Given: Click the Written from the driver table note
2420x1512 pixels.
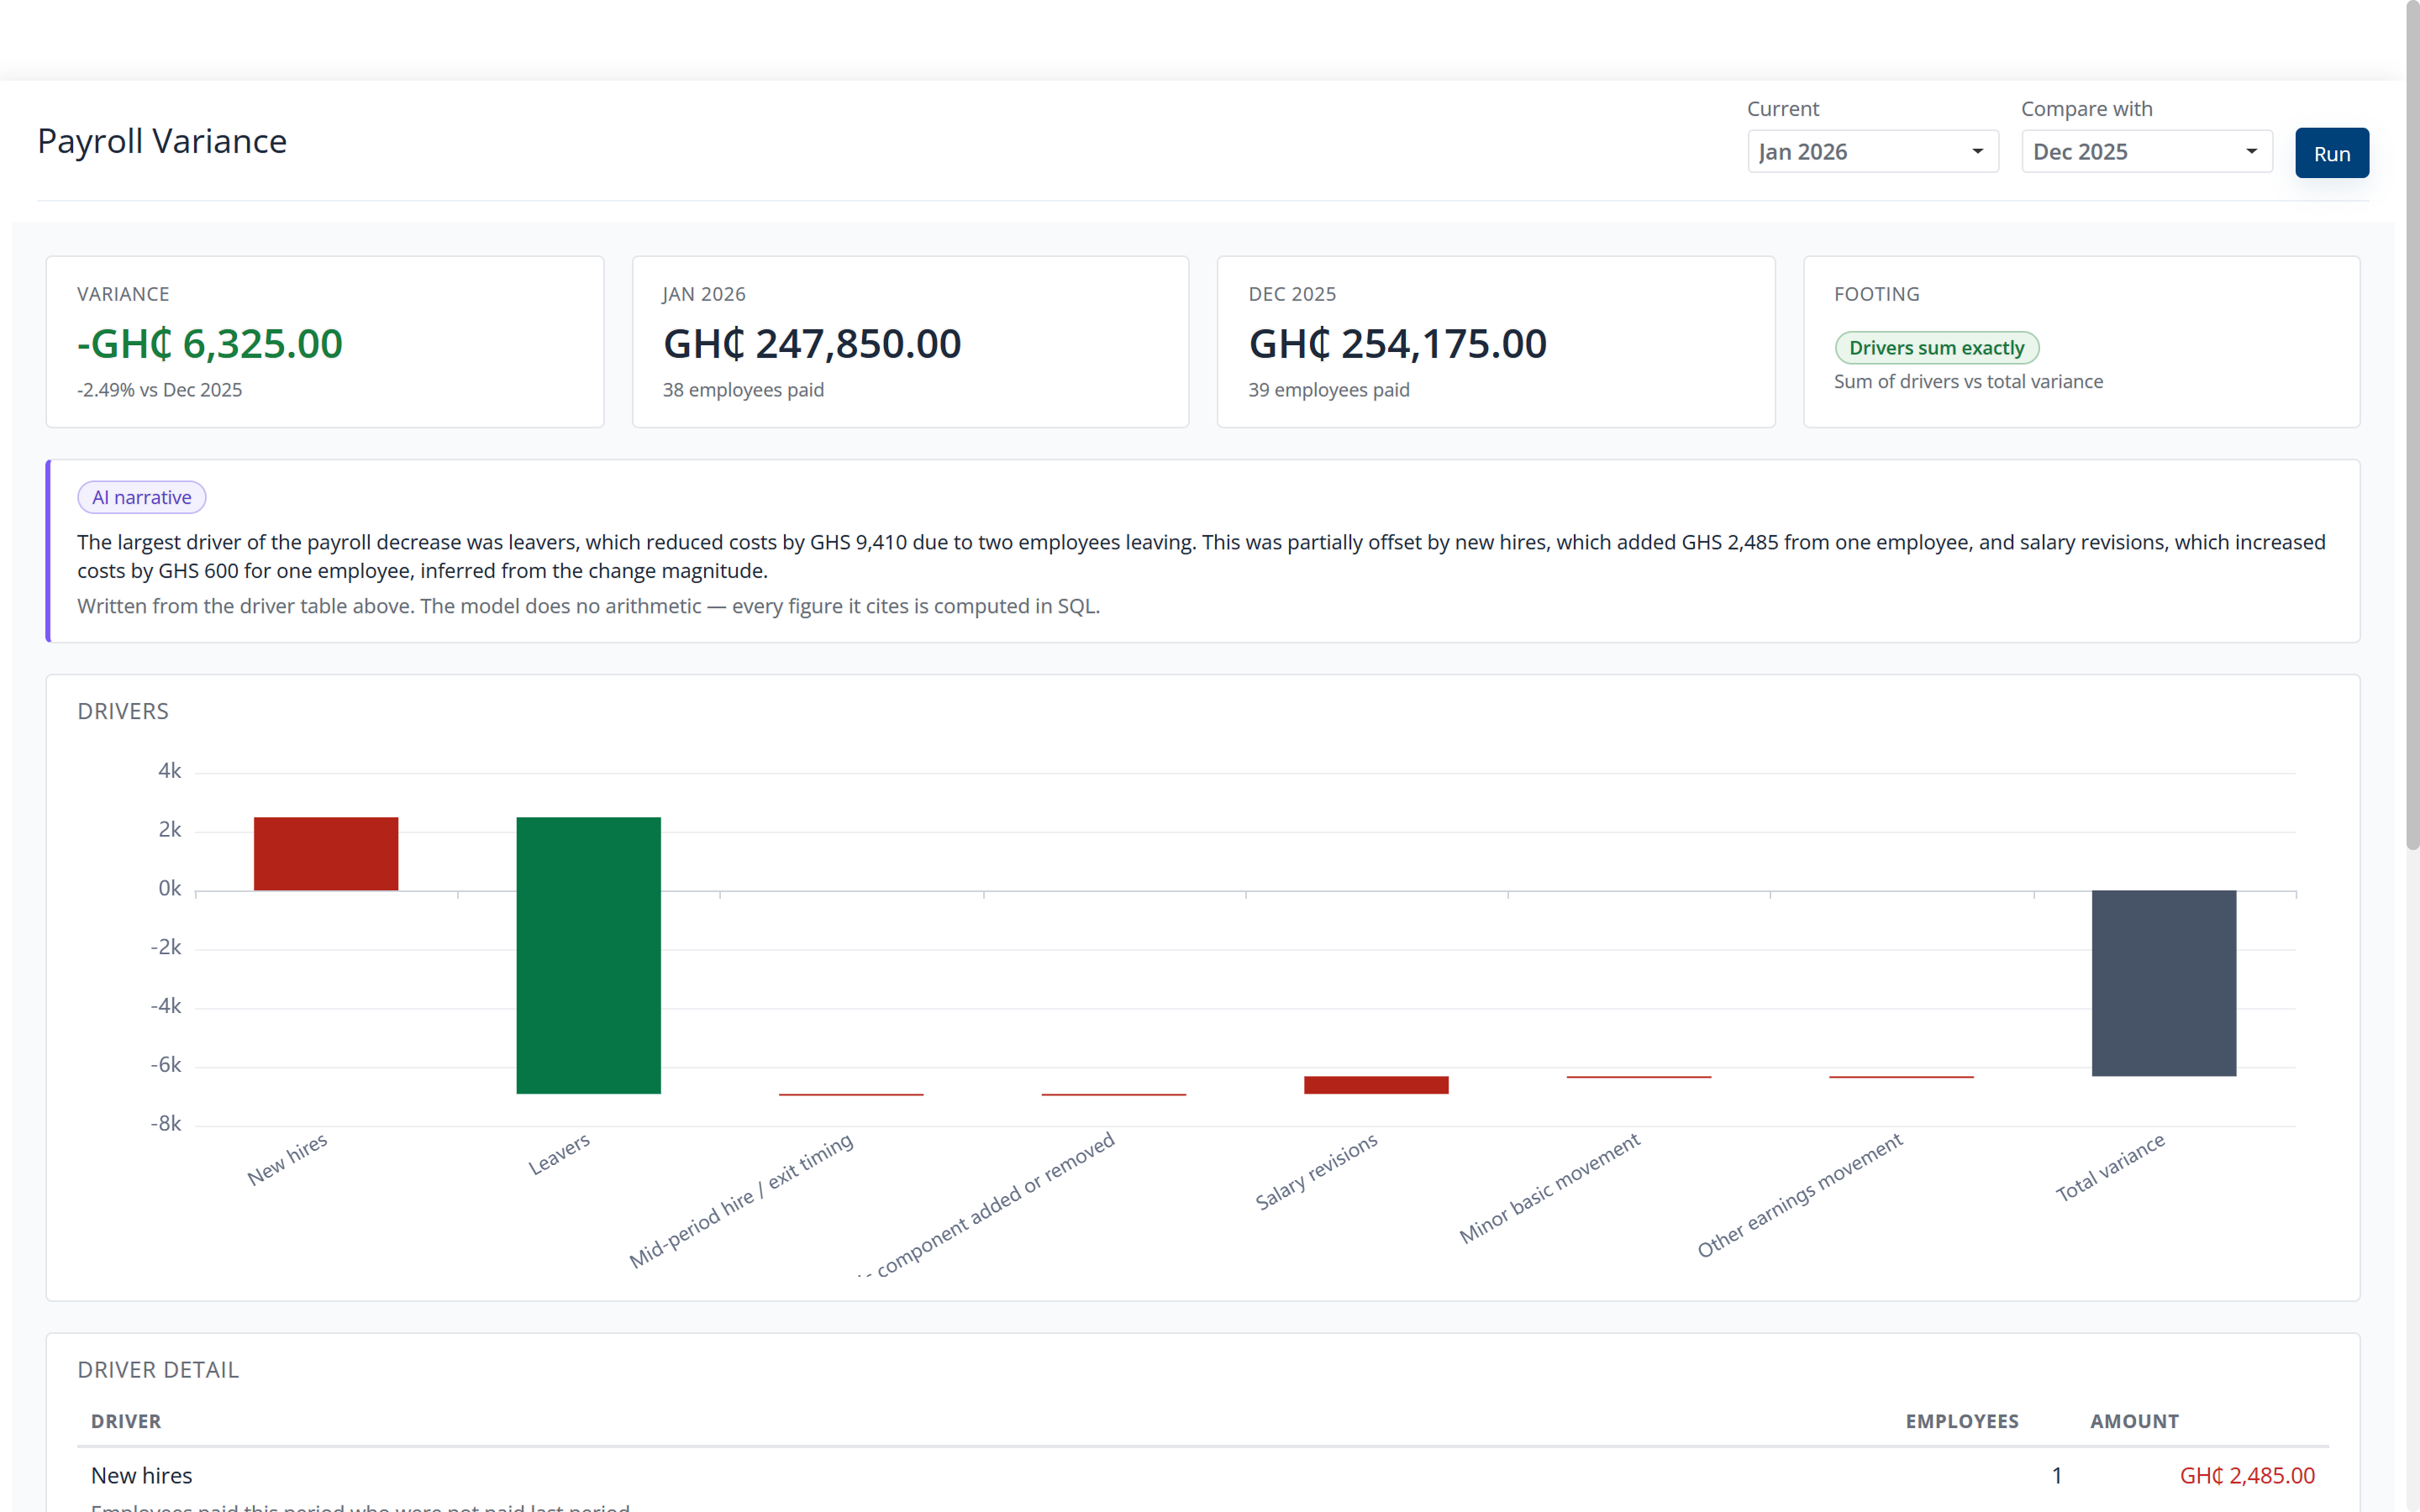Looking at the screenshot, I should pos(588,606).
